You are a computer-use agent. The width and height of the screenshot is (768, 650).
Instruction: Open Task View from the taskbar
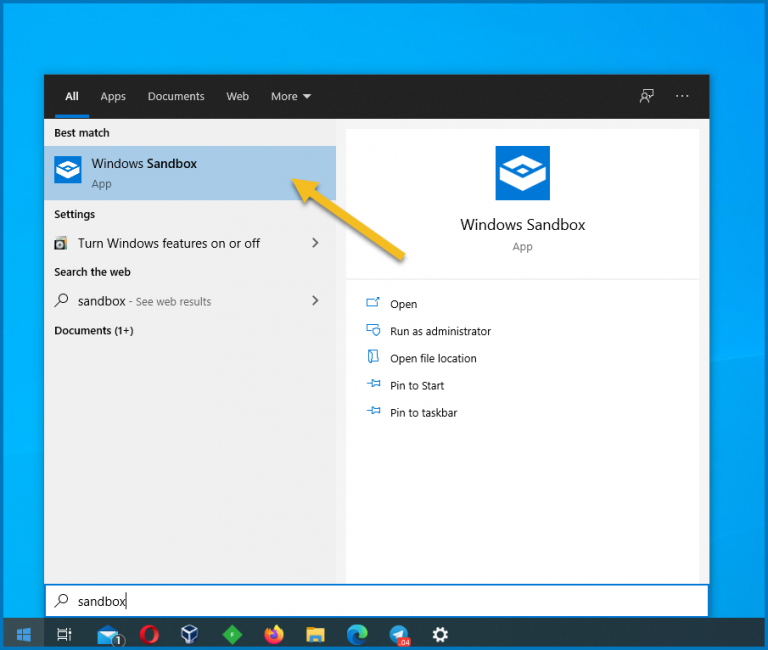(x=64, y=634)
